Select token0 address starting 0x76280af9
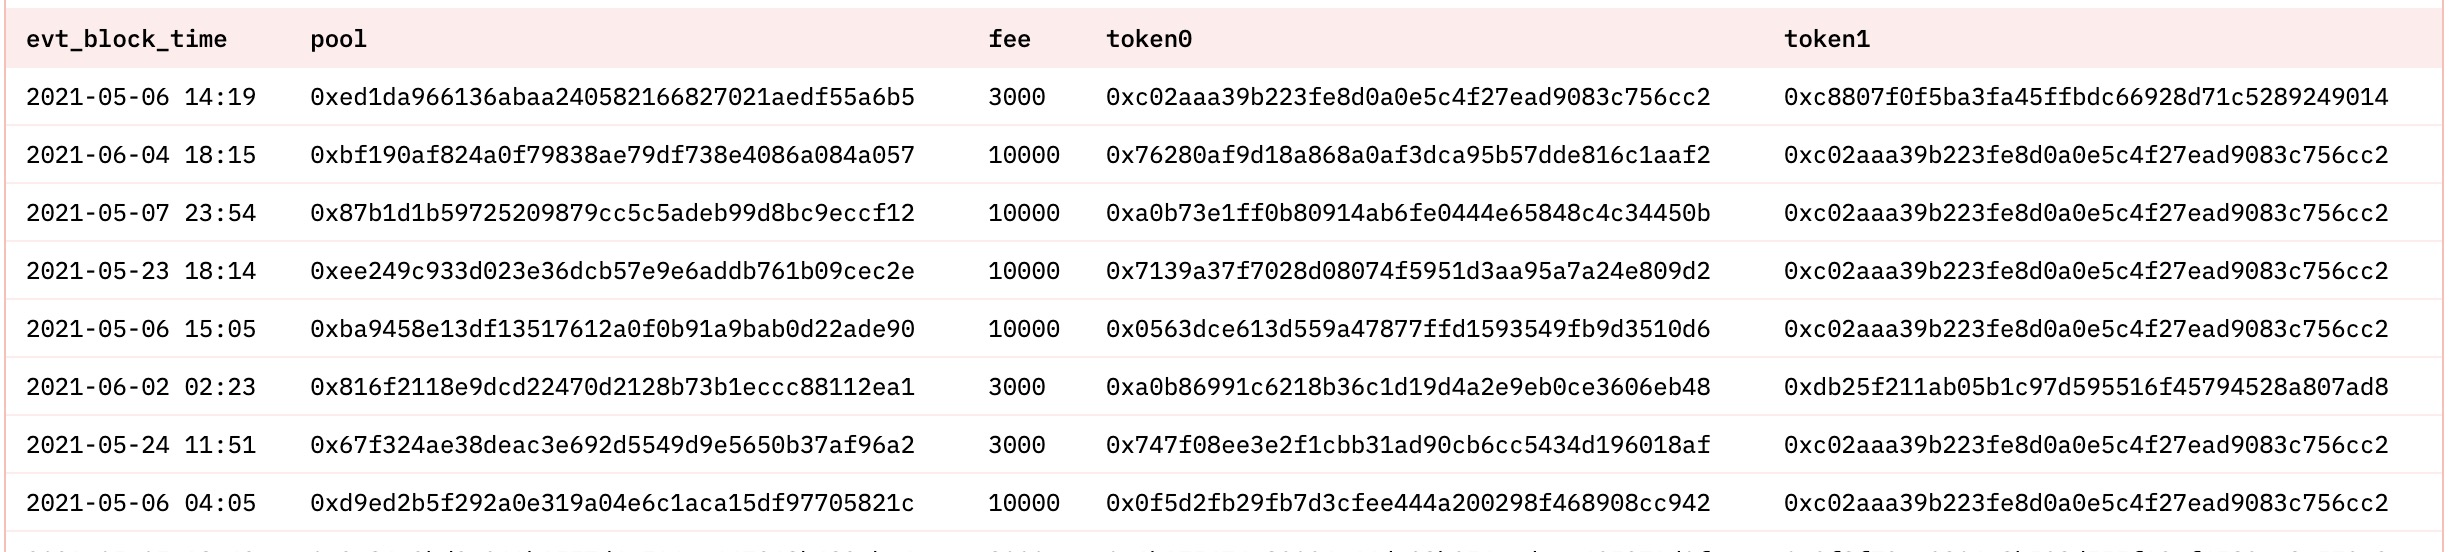This screenshot has width=2456, height=552. tap(1408, 155)
